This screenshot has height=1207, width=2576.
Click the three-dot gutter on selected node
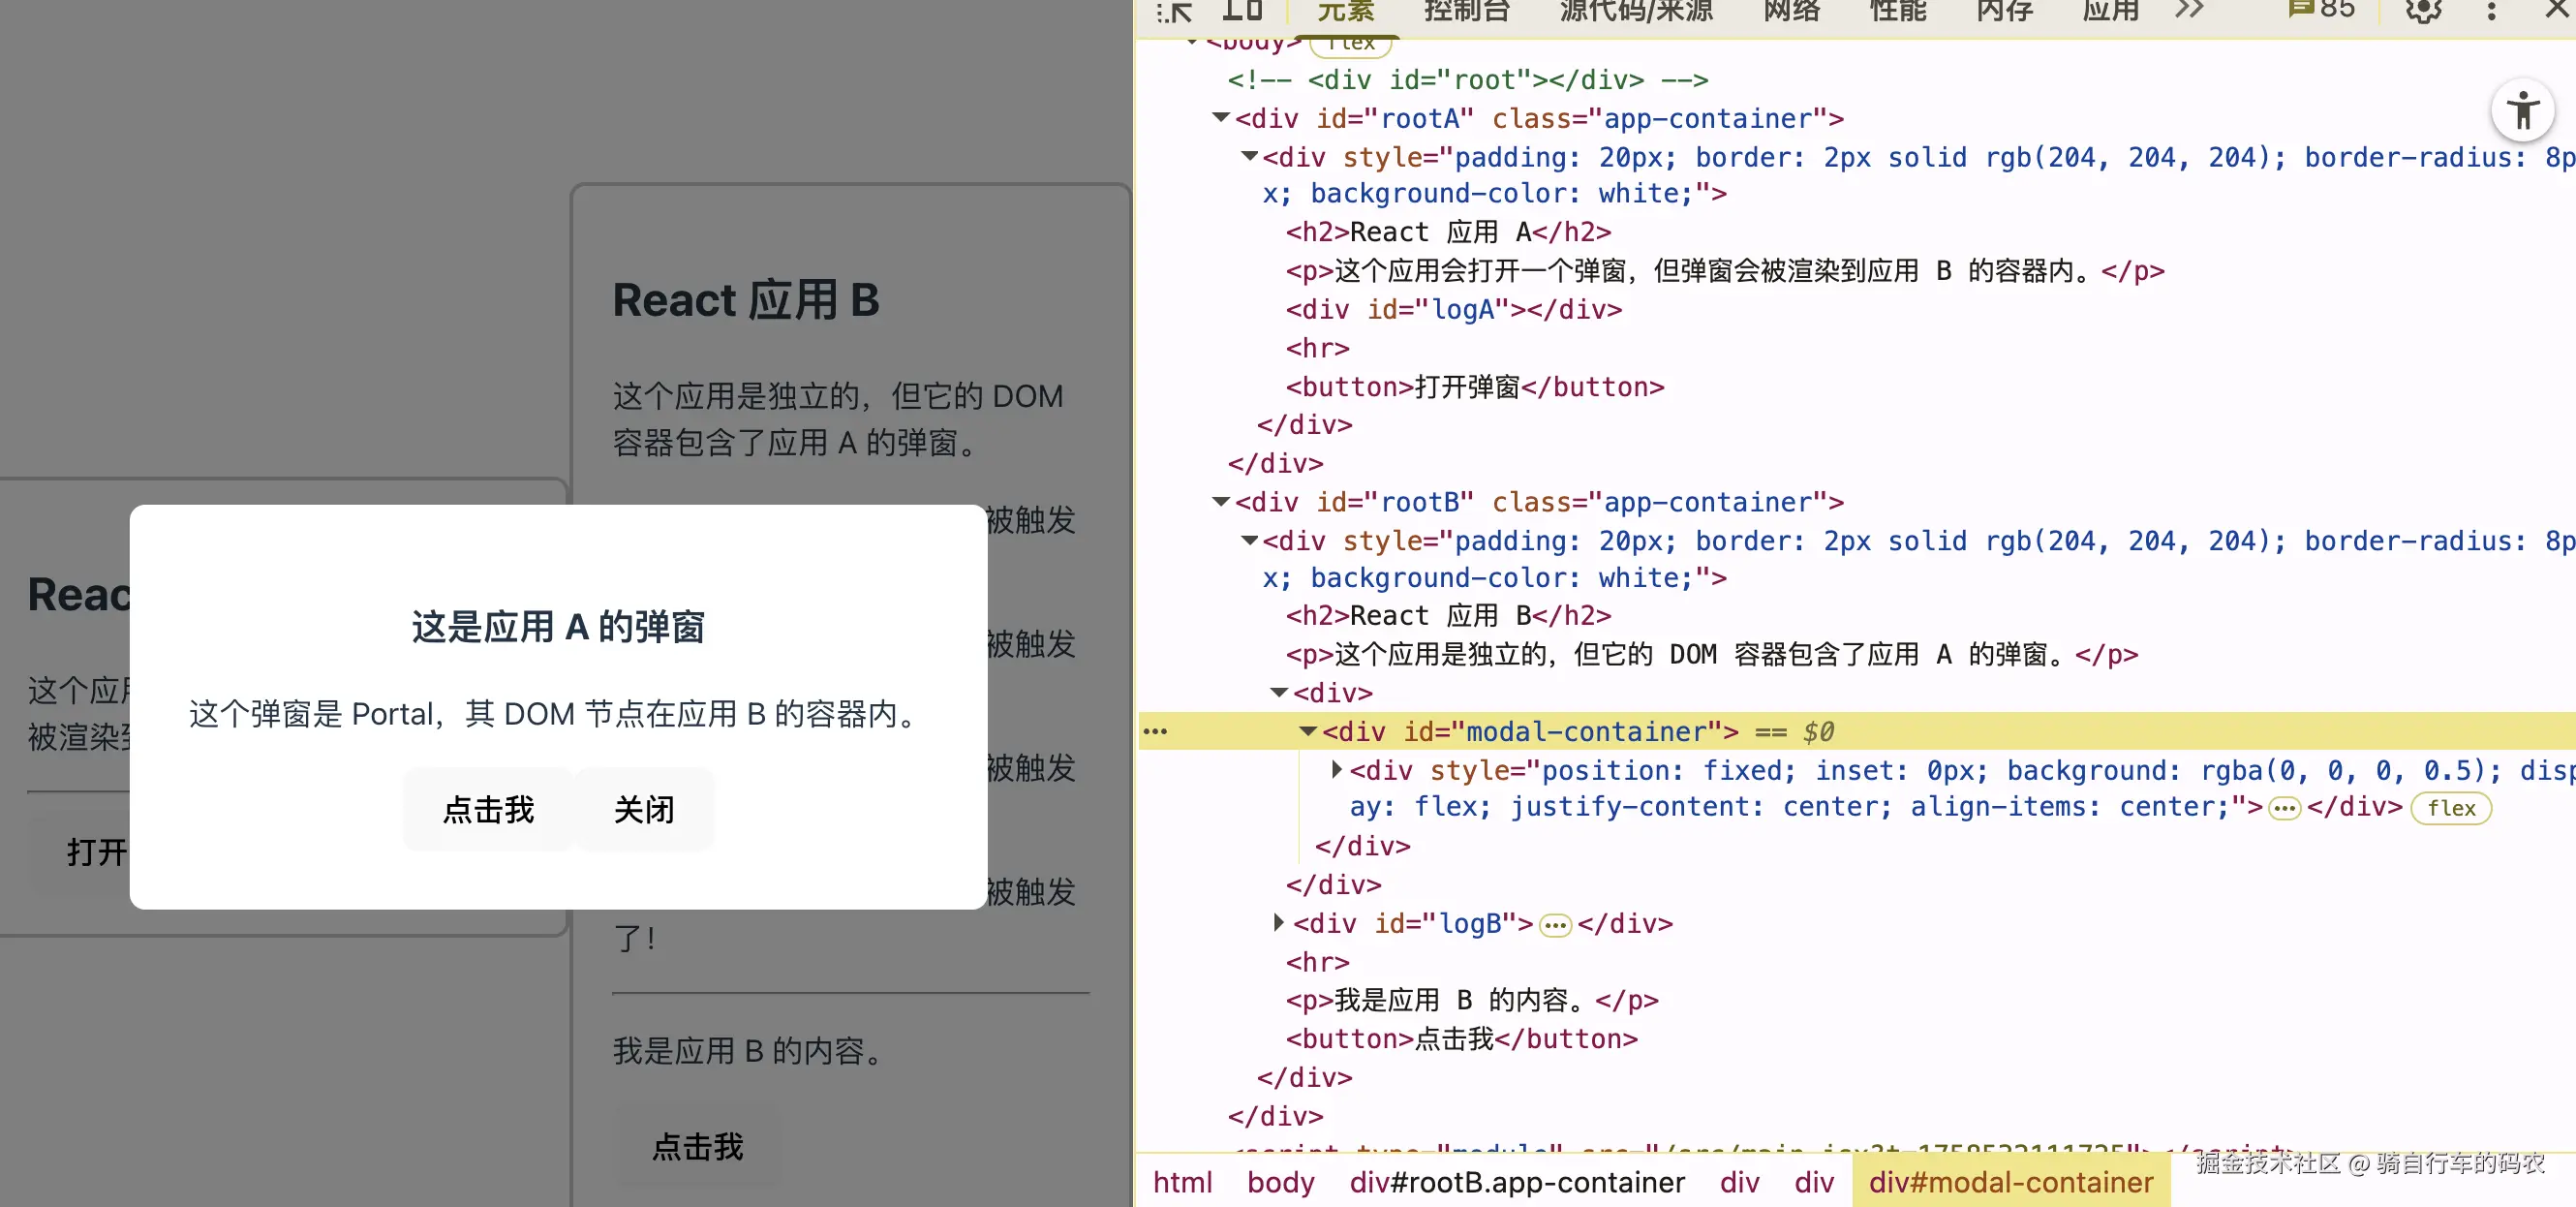click(x=1155, y=732)
